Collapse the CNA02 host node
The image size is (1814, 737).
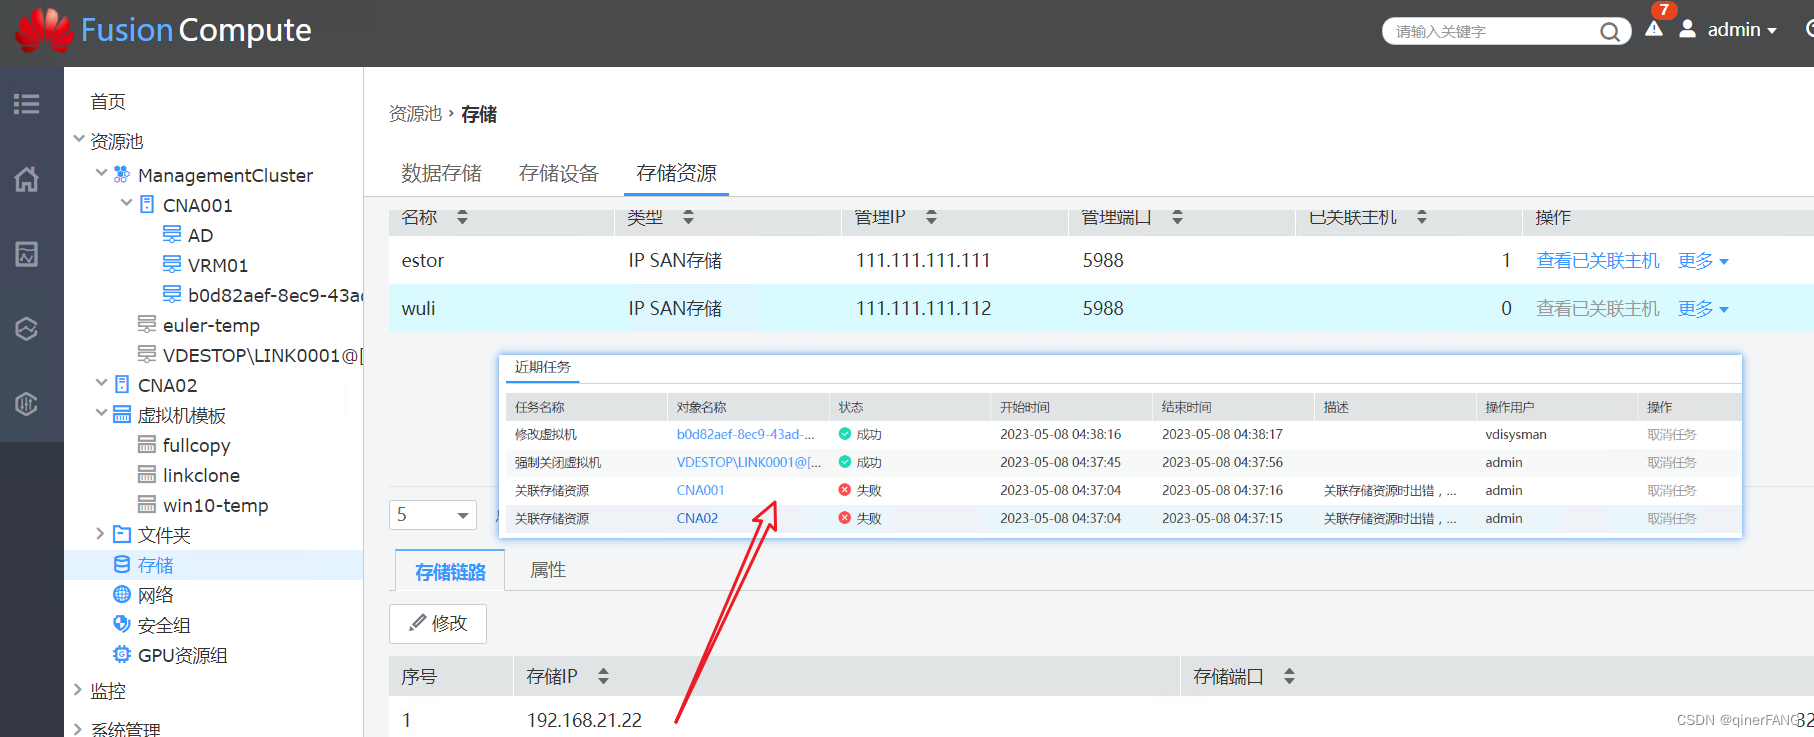[101, 383]
